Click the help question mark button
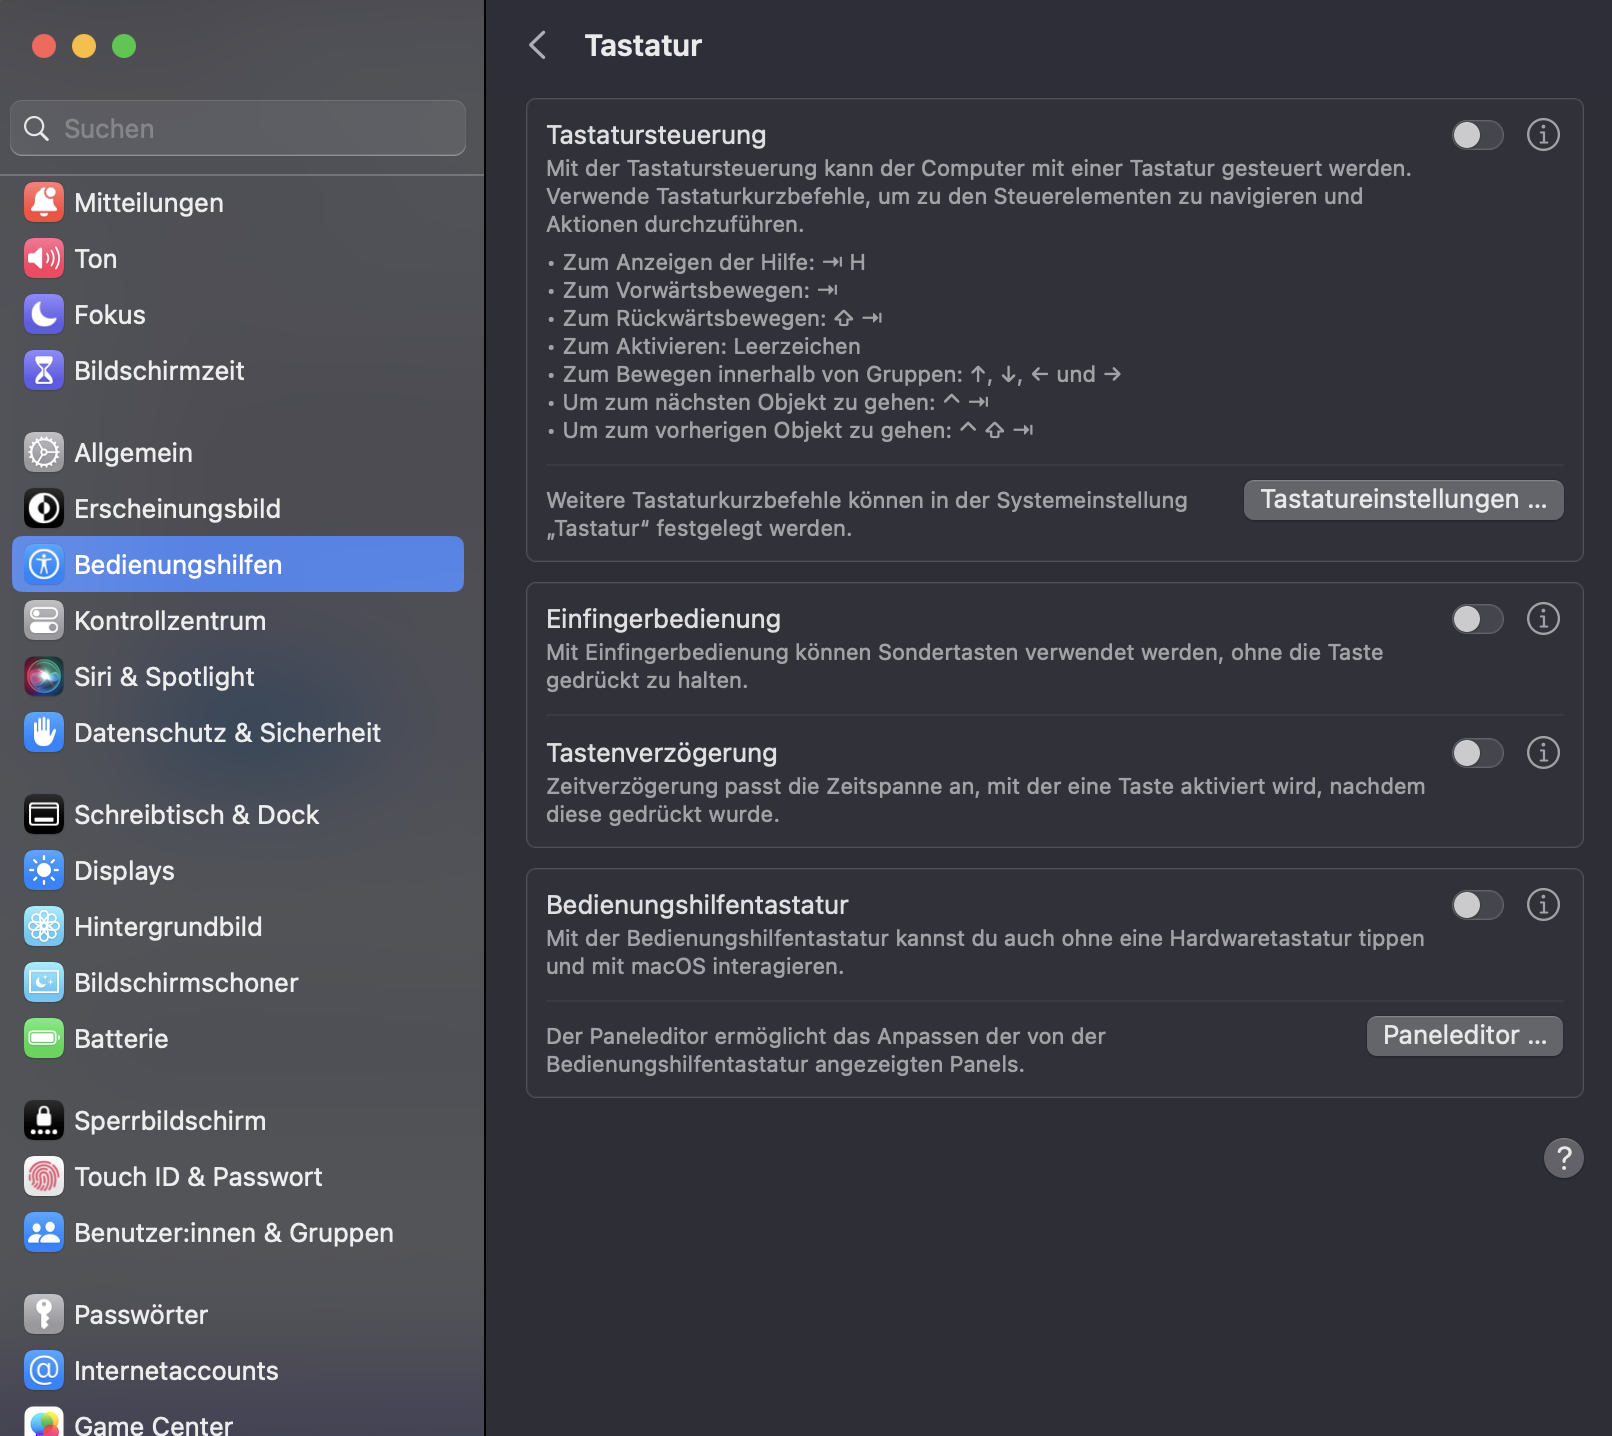The height and width of the screenshot is (1436, 1612). (1563, 1158)
